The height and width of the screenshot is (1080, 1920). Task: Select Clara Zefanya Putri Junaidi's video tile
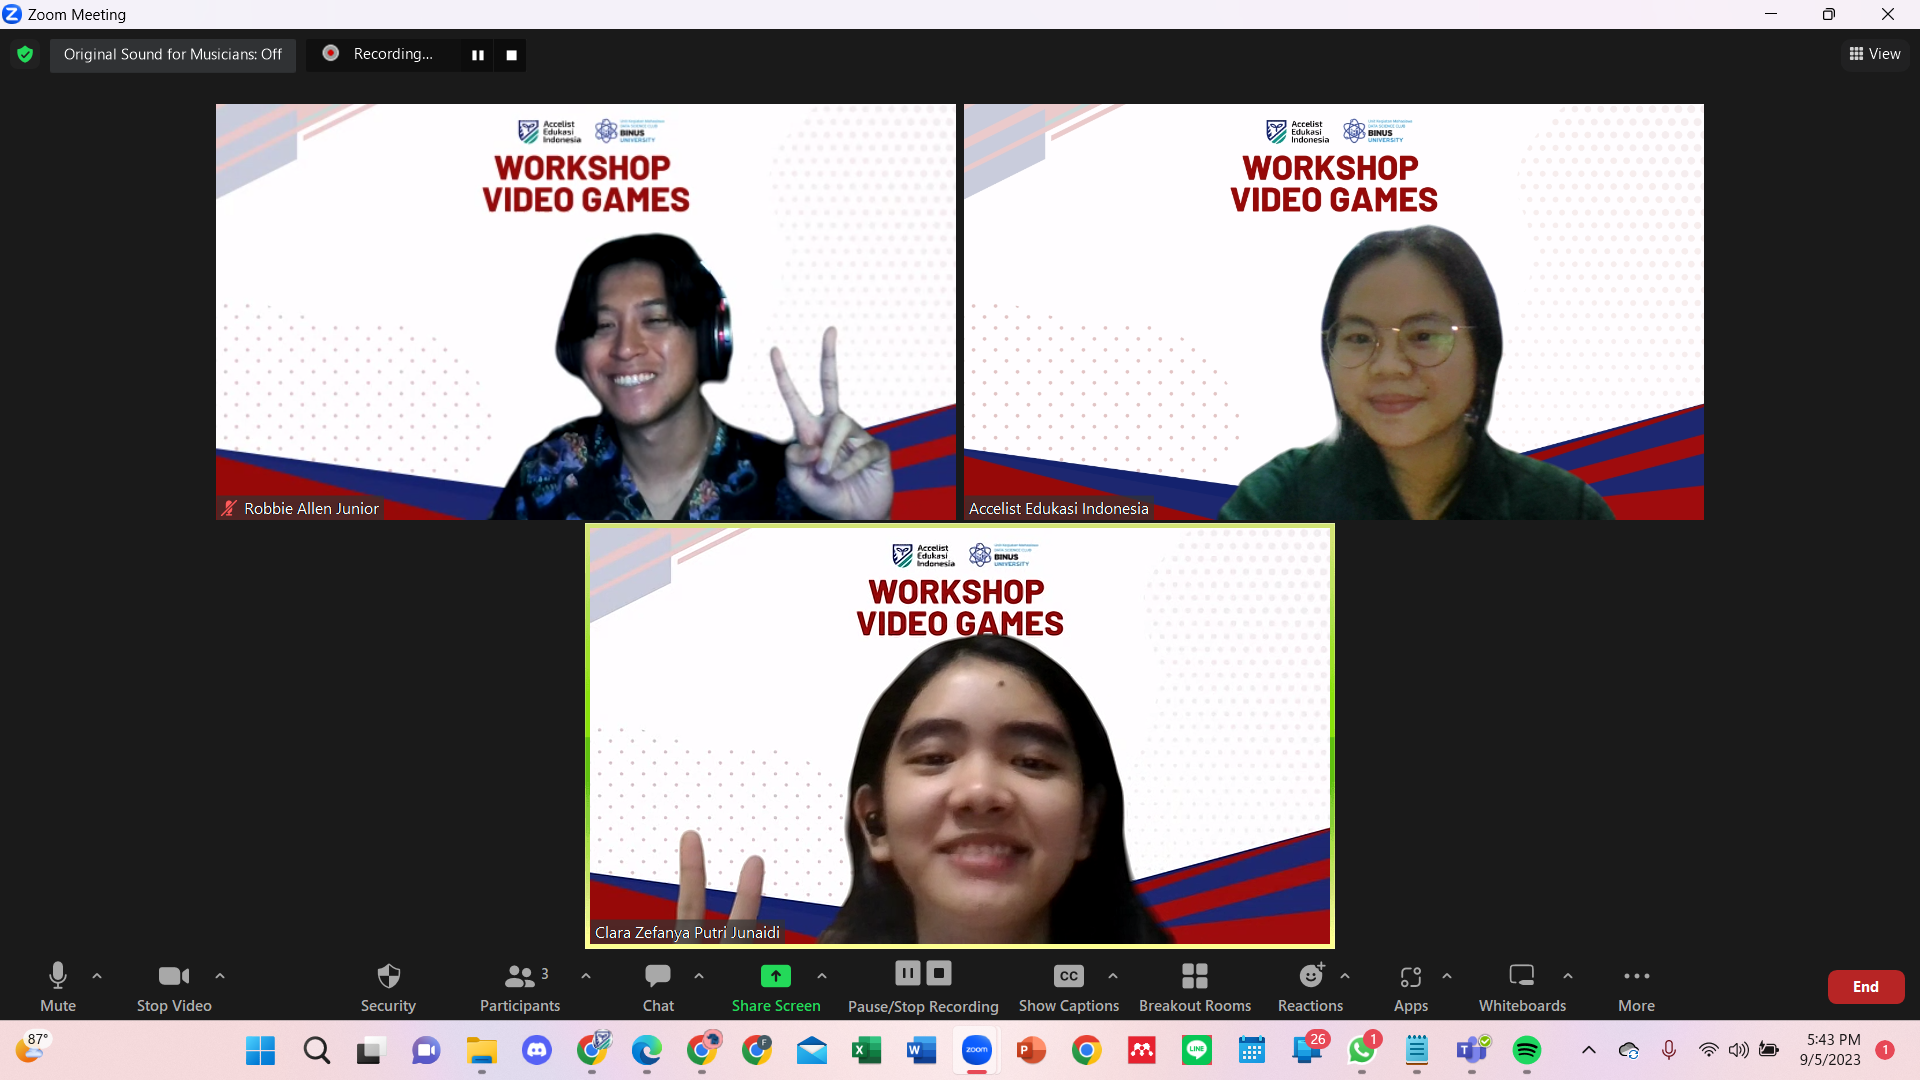coord(959,737)
